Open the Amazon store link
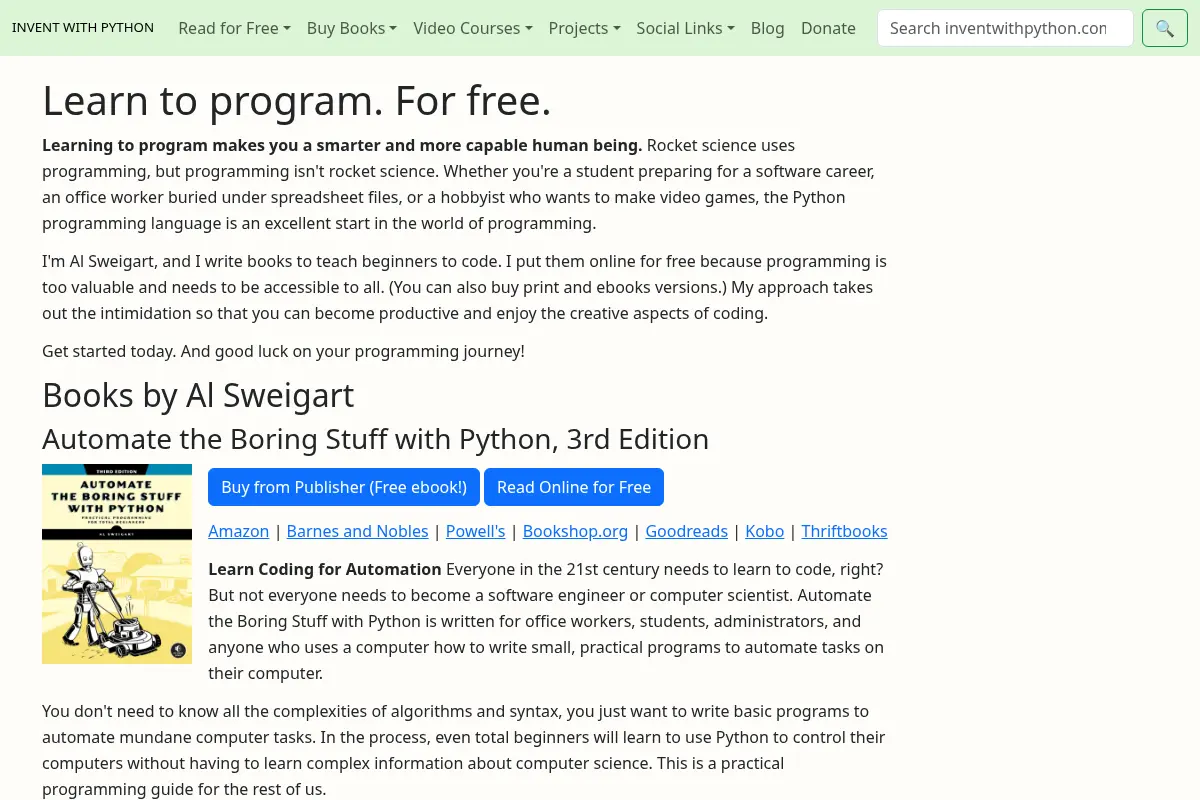Viewport: 1200px width, 800px height. (239, 531)
